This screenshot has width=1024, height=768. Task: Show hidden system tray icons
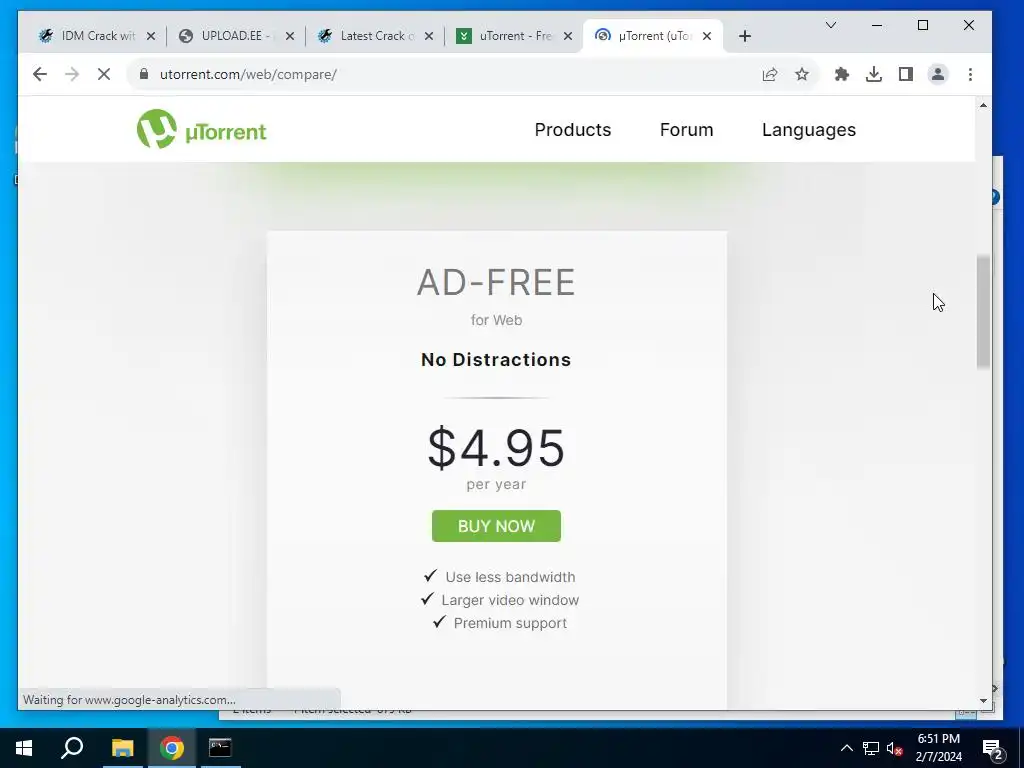846,748
